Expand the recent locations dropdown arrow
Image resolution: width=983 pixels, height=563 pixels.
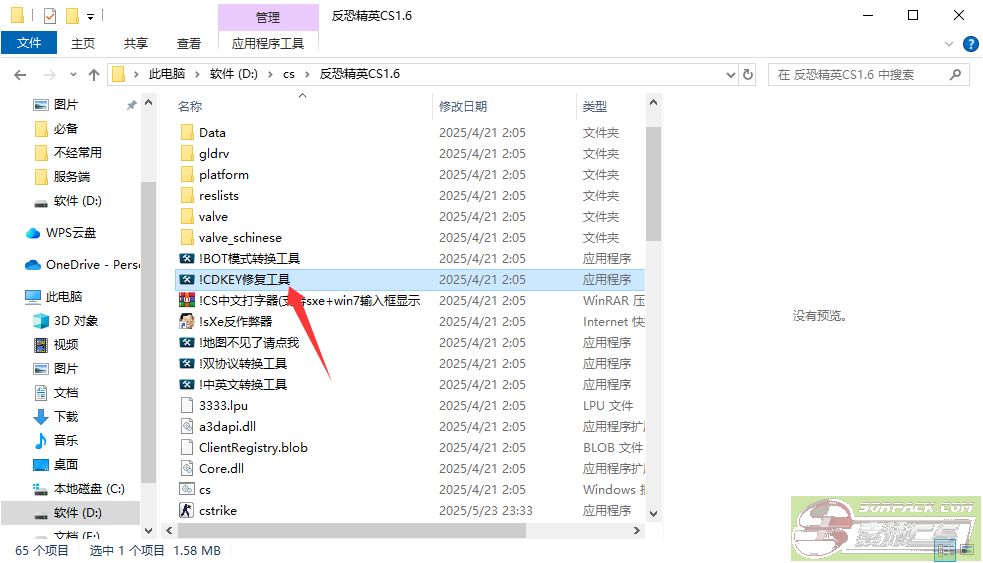click(72, 75)
